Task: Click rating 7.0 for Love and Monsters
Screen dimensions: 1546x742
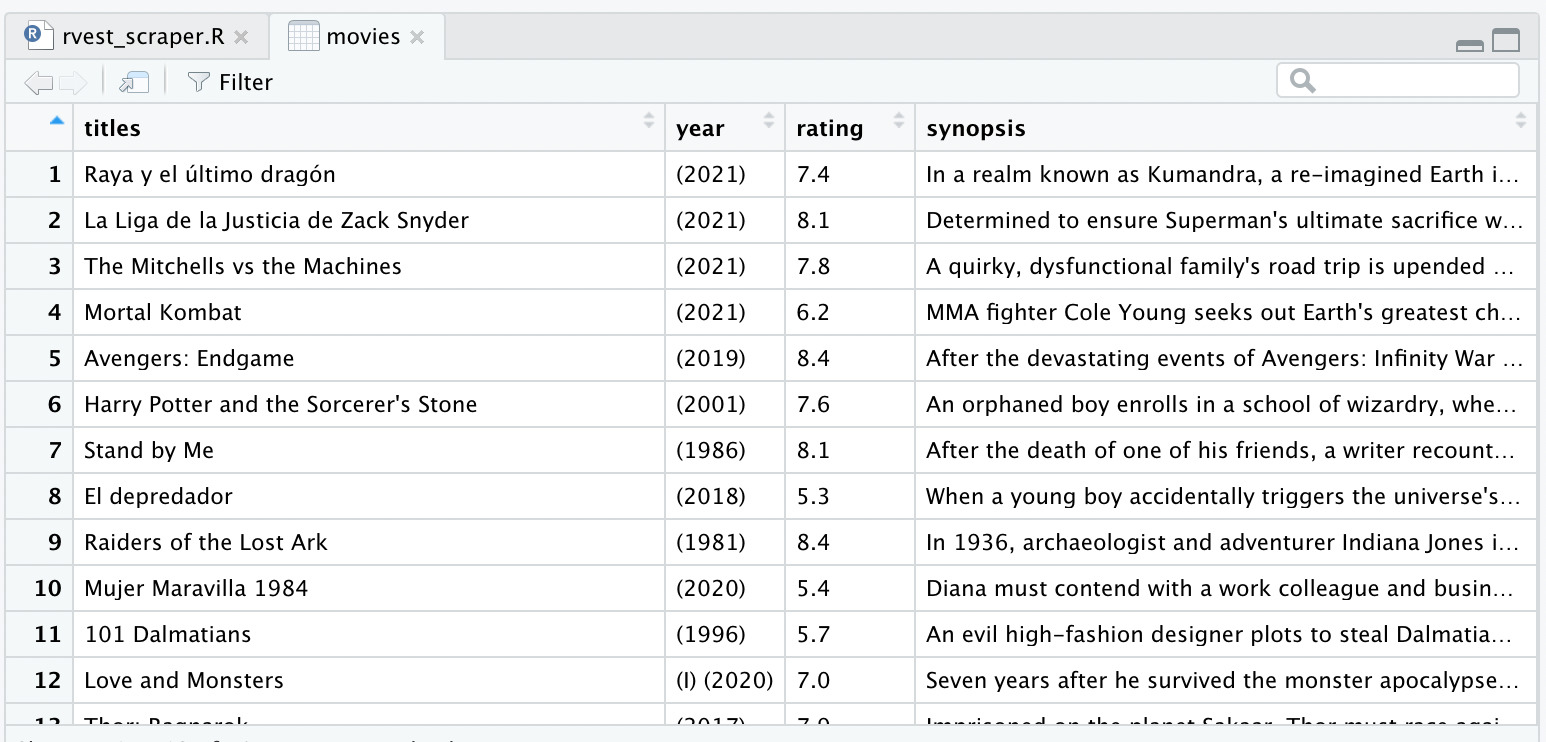Action: (850, 680)
